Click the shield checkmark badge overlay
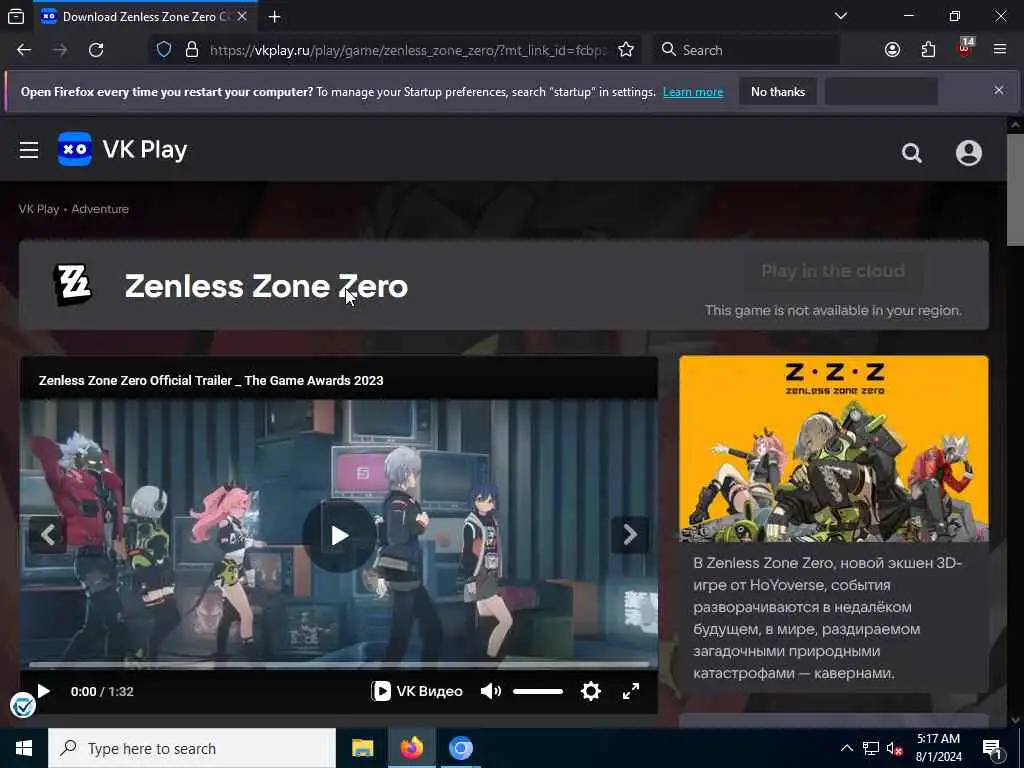 pos(23,705)
